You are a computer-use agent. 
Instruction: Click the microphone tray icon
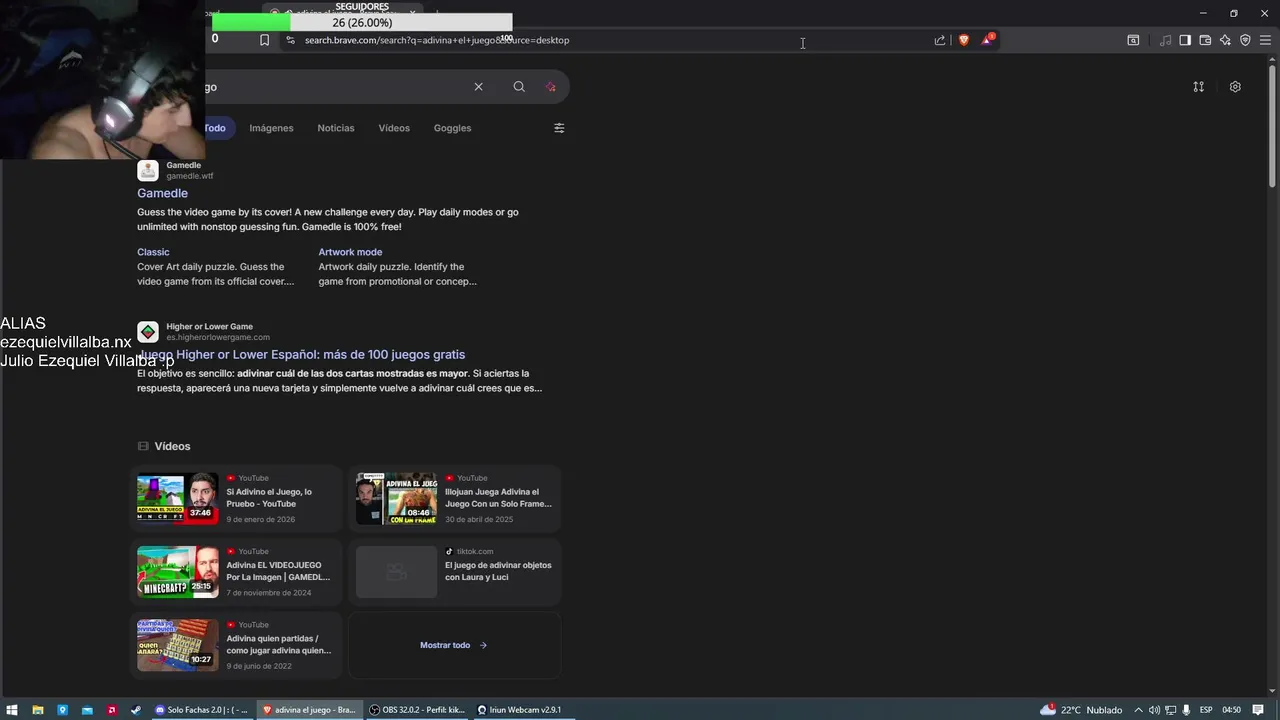tap(1186, 710)
